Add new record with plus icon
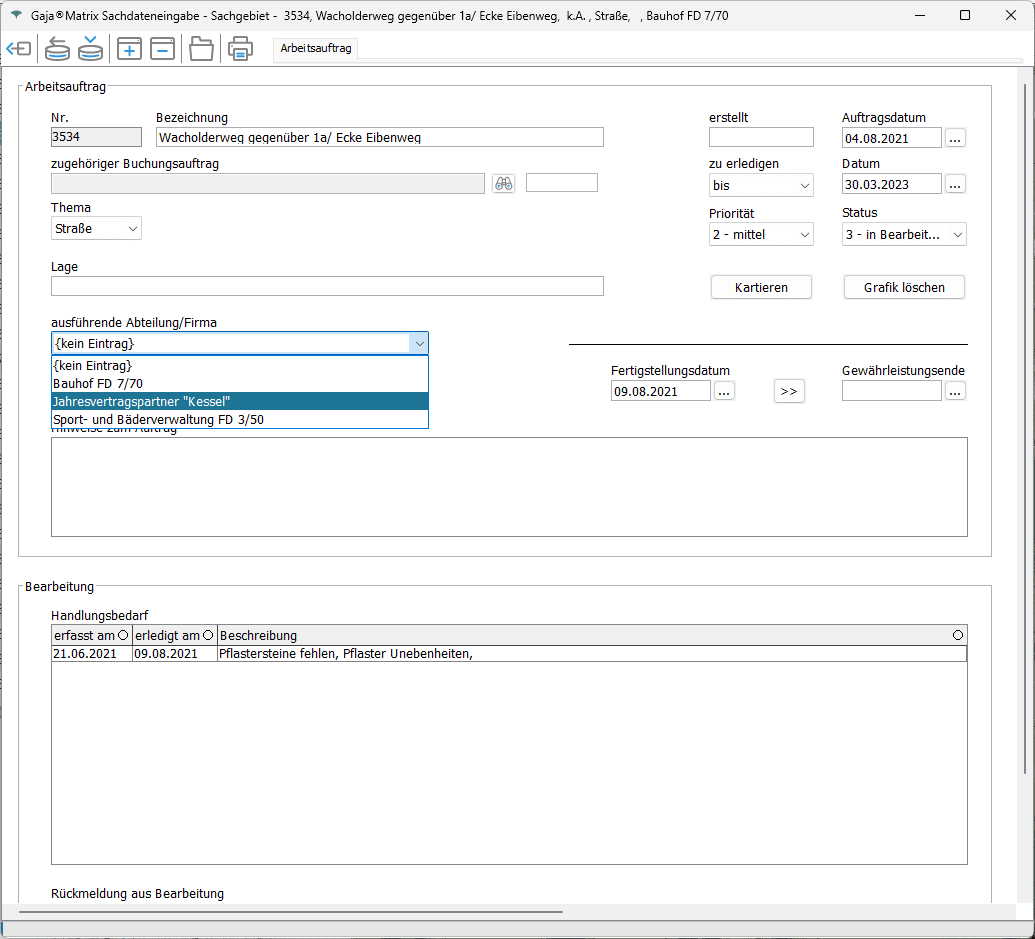 (x=129, y=48)
